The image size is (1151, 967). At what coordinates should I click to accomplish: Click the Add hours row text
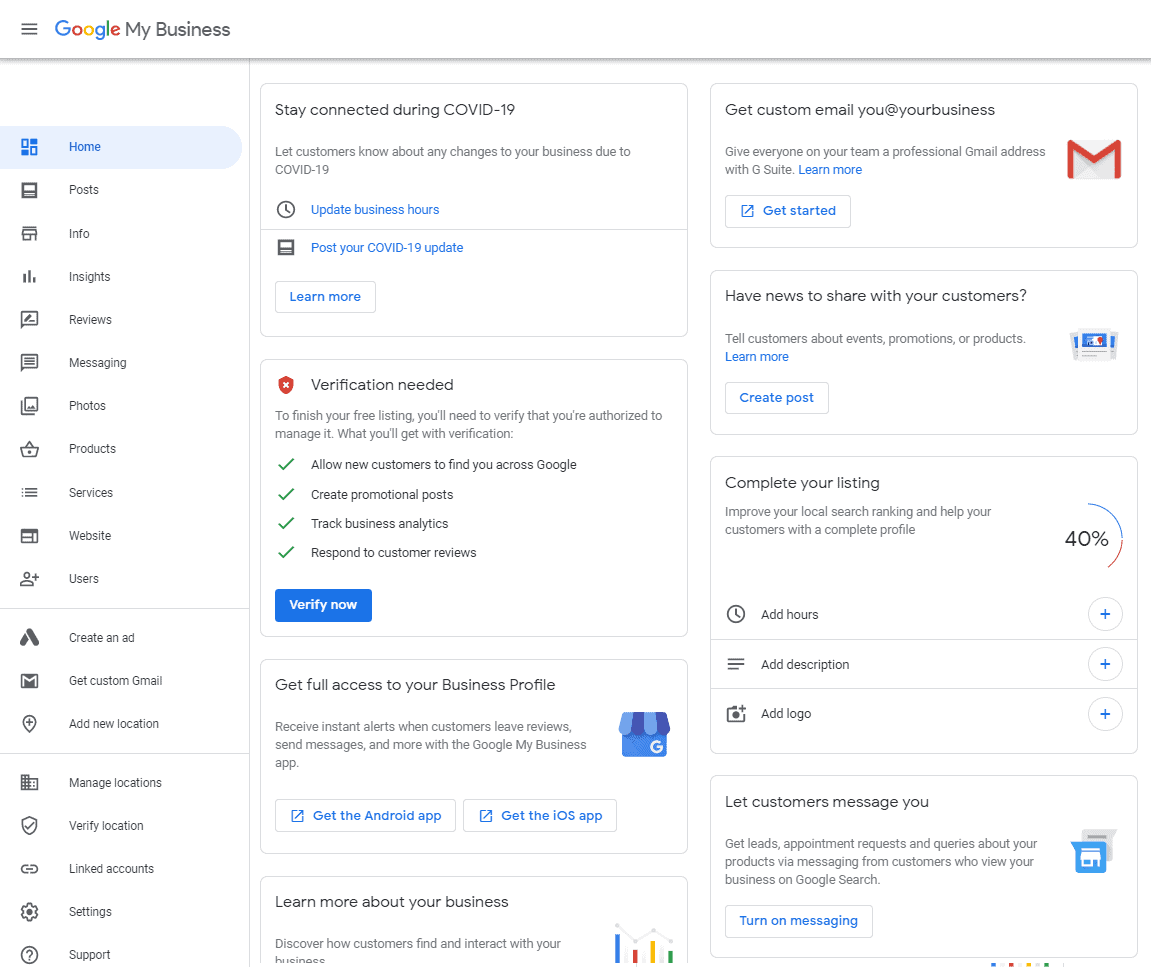click(x=790, y=615)
